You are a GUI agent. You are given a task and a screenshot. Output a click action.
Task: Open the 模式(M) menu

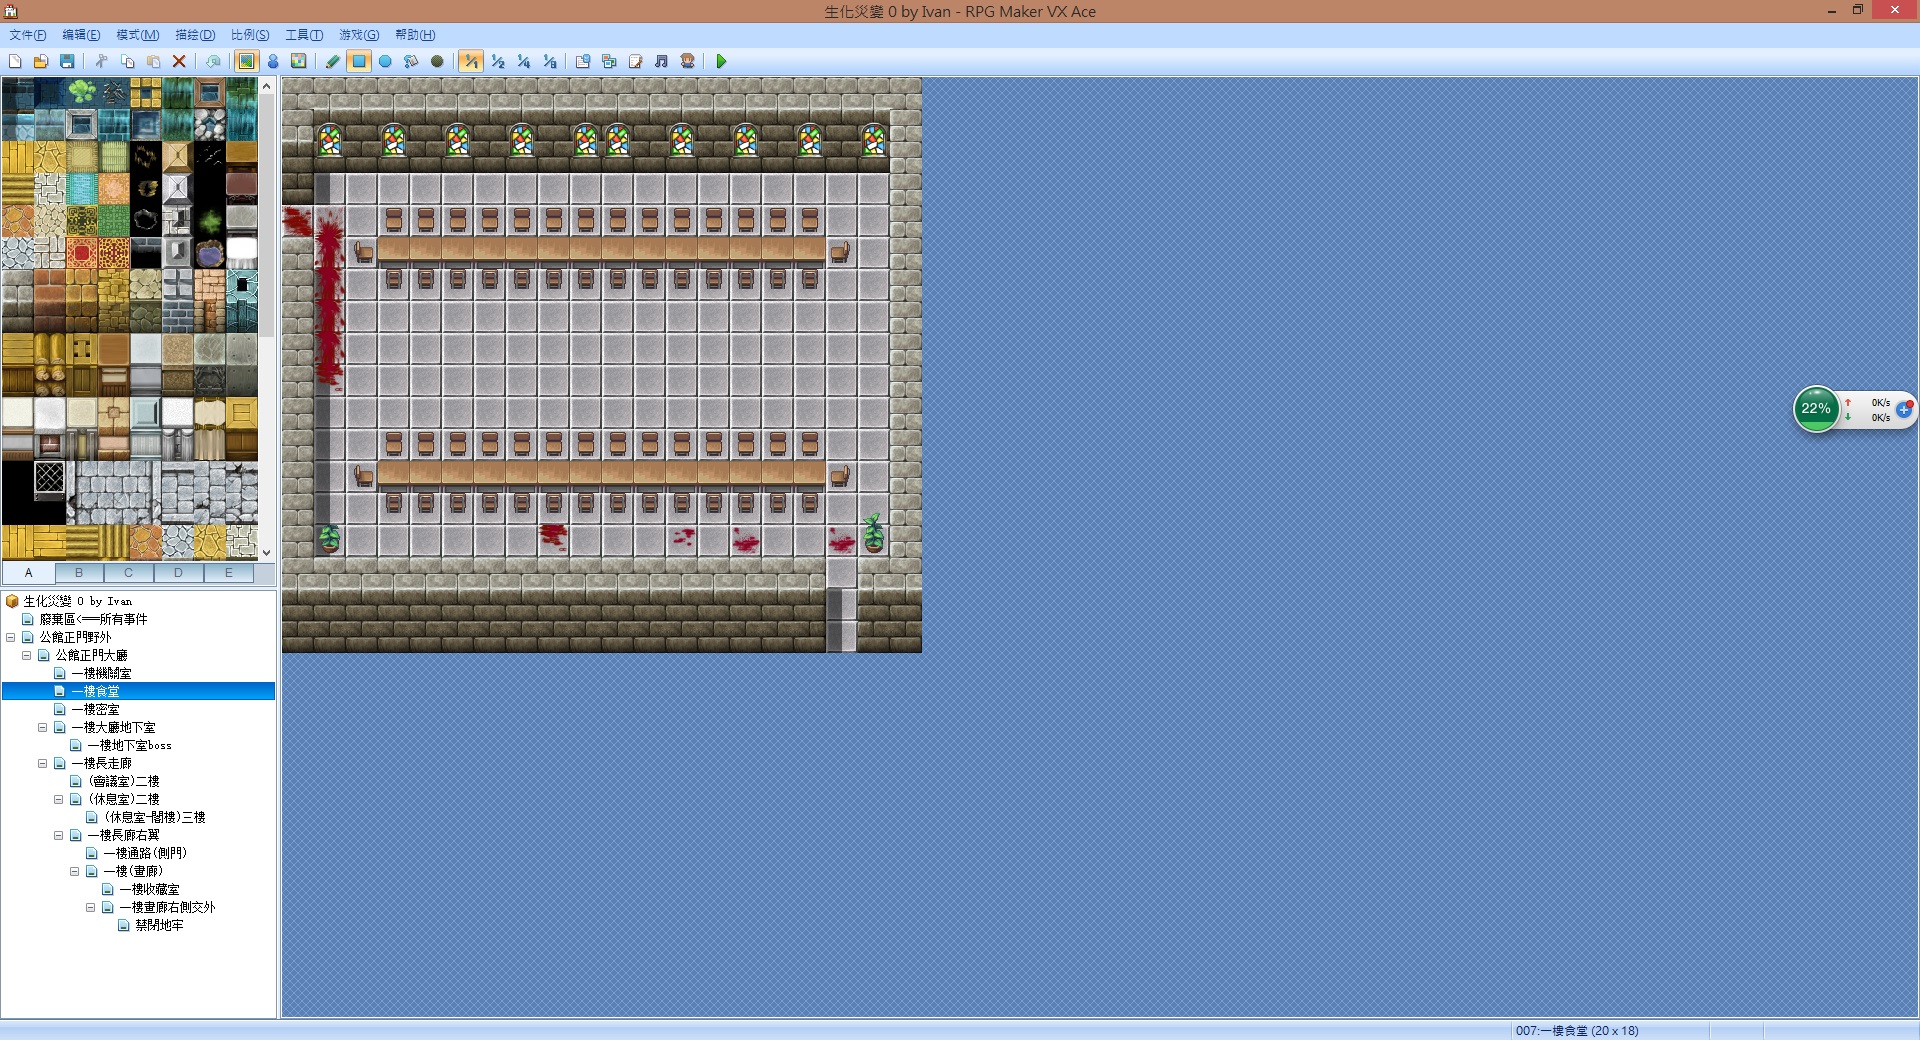point(137,35)
